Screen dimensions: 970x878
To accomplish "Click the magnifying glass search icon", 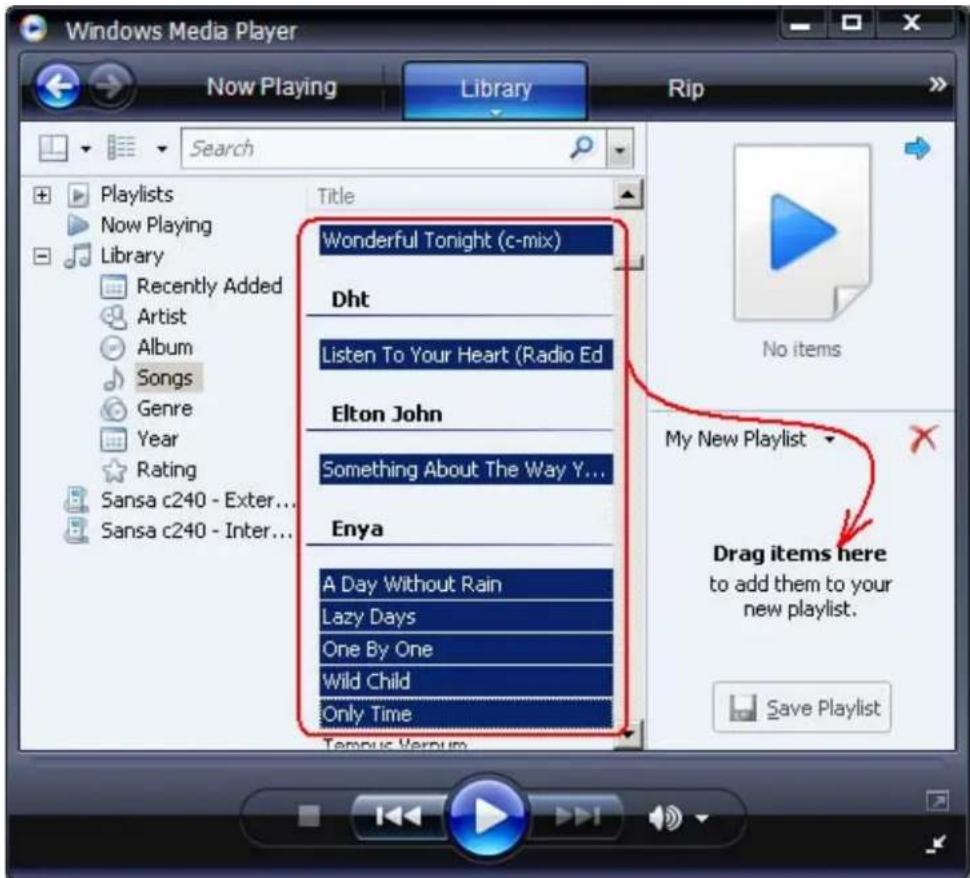I will [x=582, y=147].
